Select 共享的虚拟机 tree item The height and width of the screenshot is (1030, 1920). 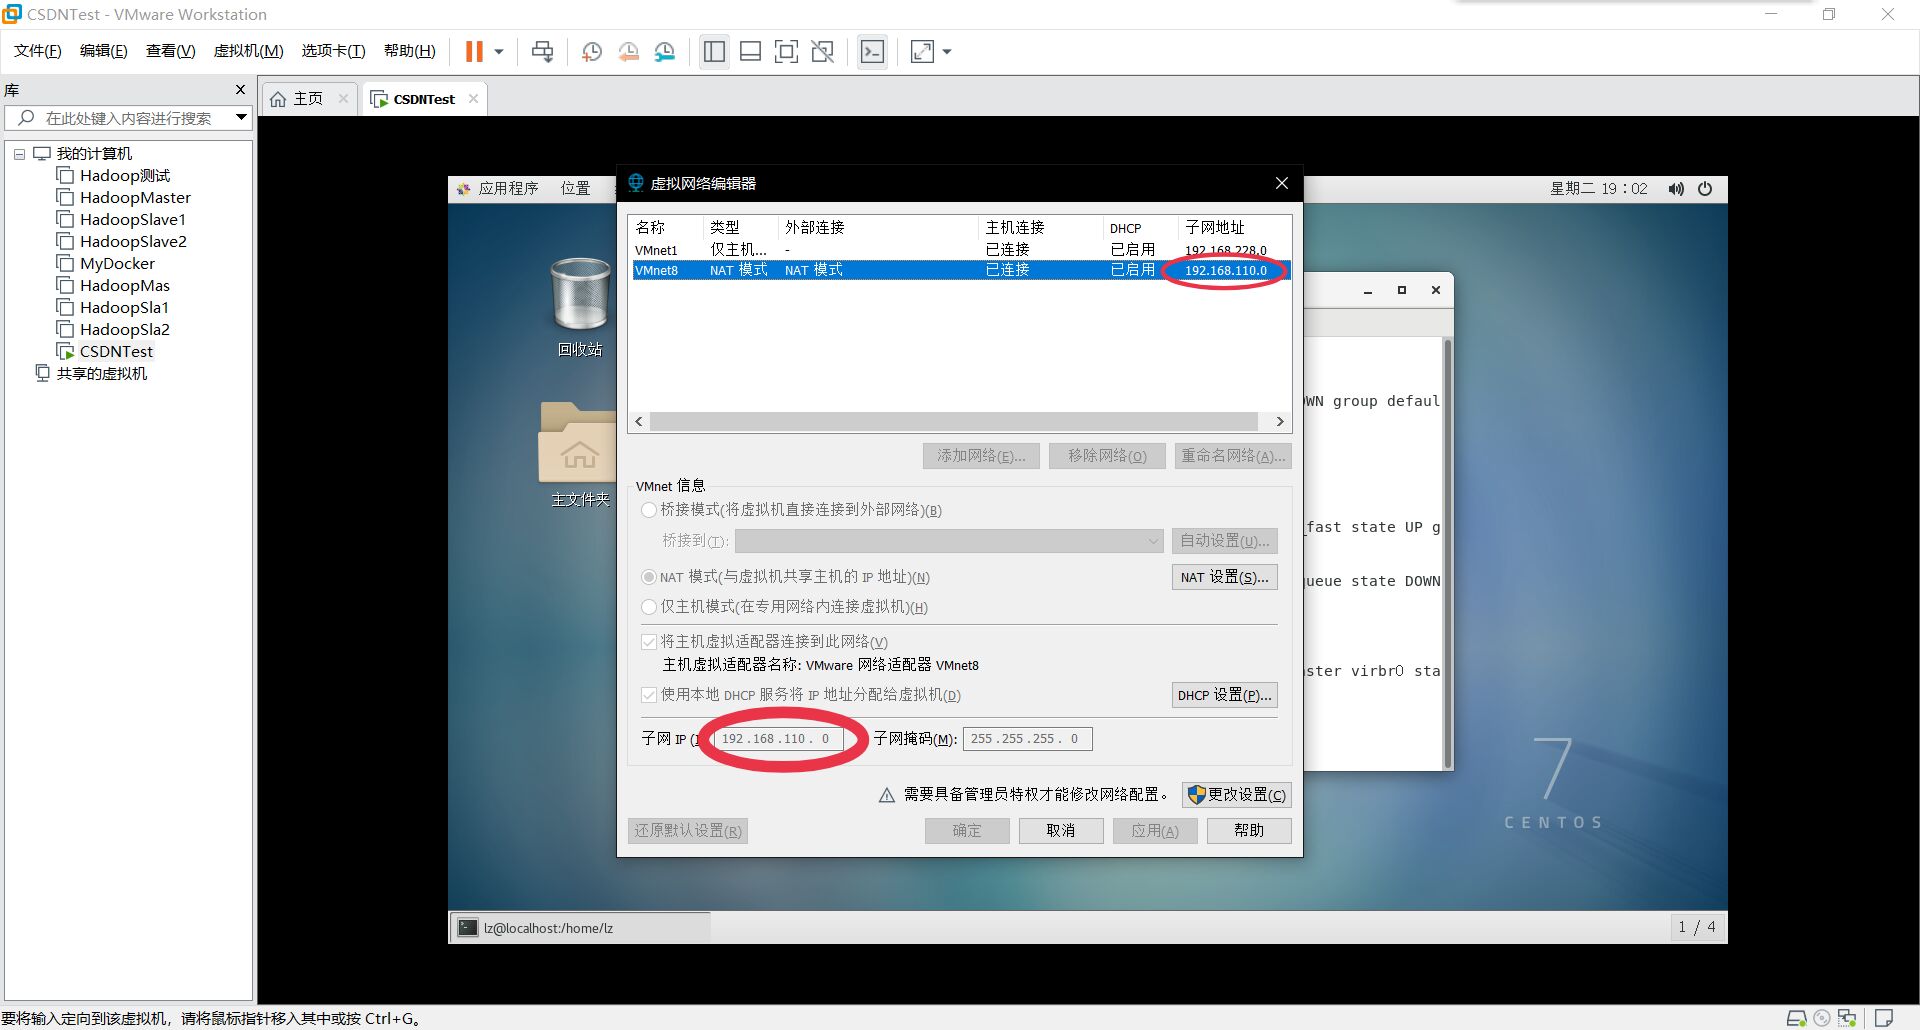pos(101,374)
